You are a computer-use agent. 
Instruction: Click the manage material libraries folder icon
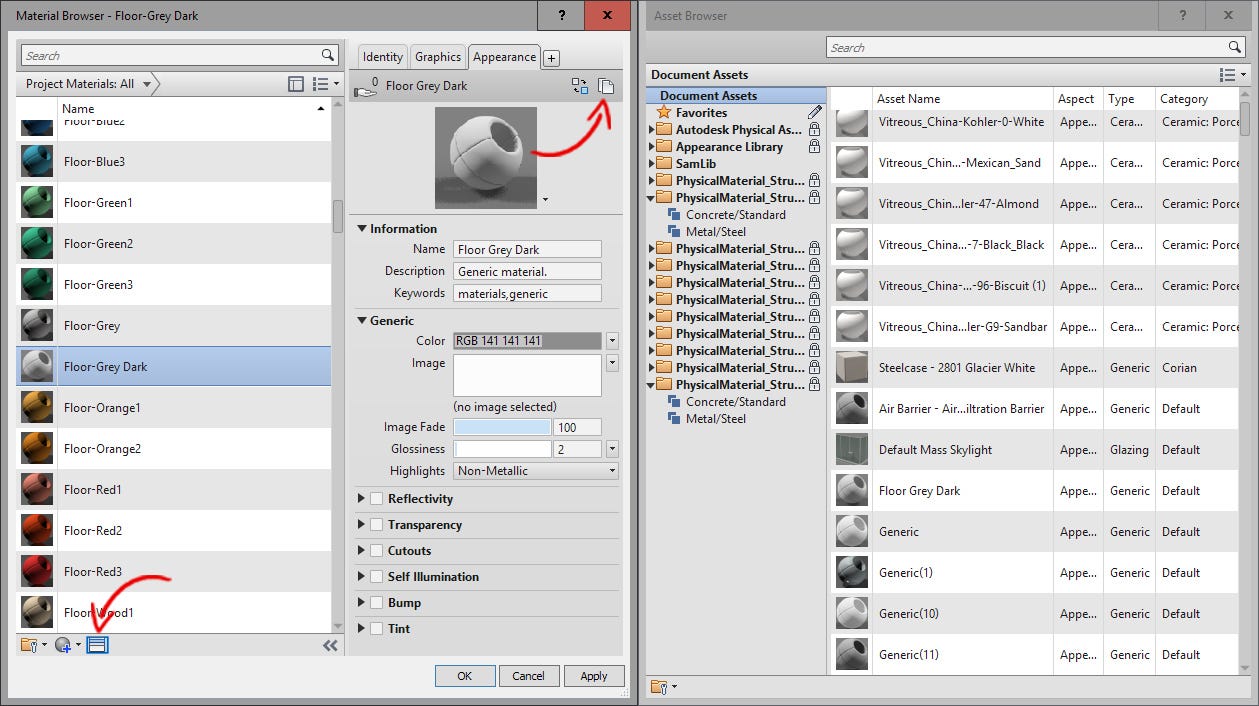pyautogui.click(x=29, y=645)
